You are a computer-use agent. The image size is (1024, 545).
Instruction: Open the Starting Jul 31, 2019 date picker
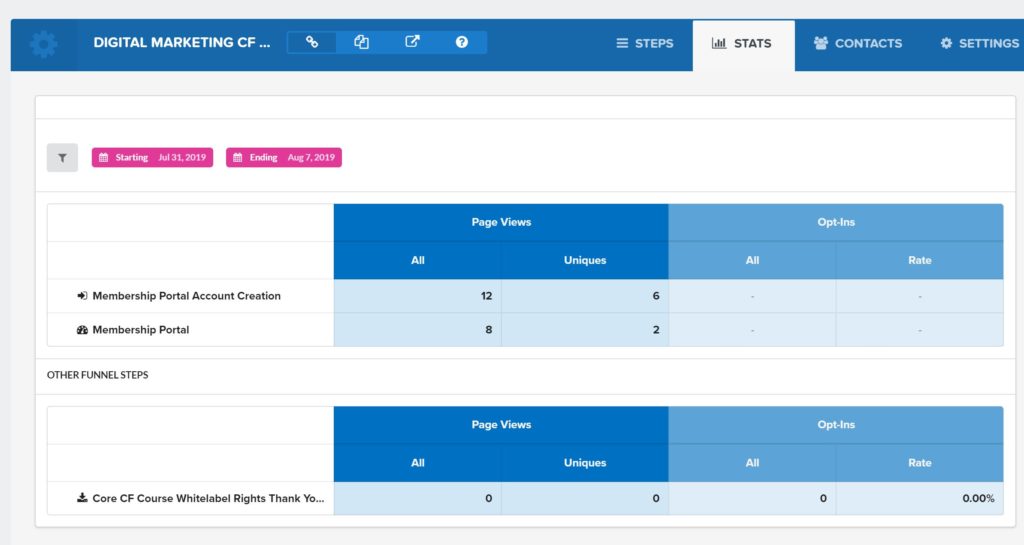point(152,158)
